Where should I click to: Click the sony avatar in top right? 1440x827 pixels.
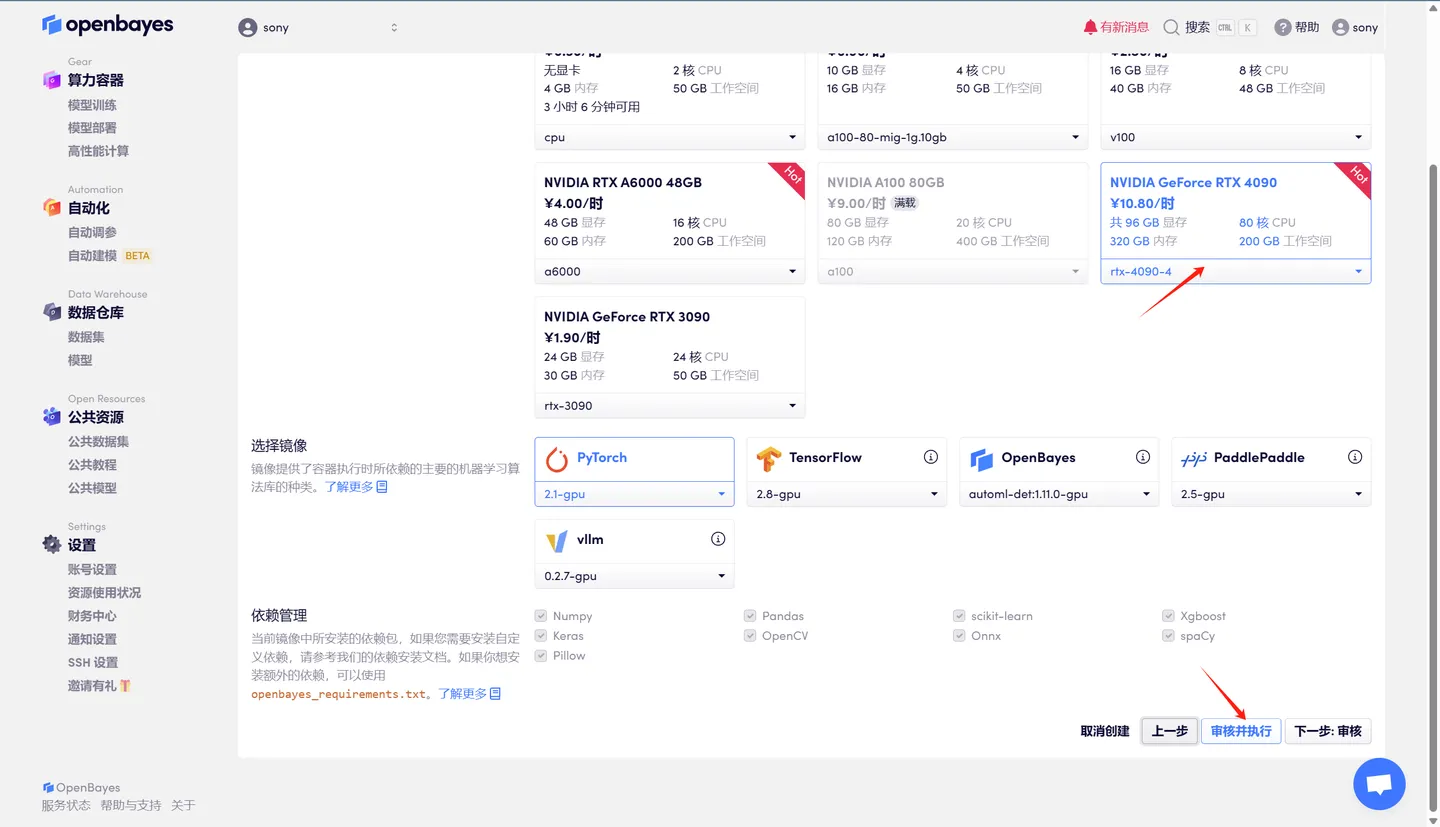[1340, 27]
